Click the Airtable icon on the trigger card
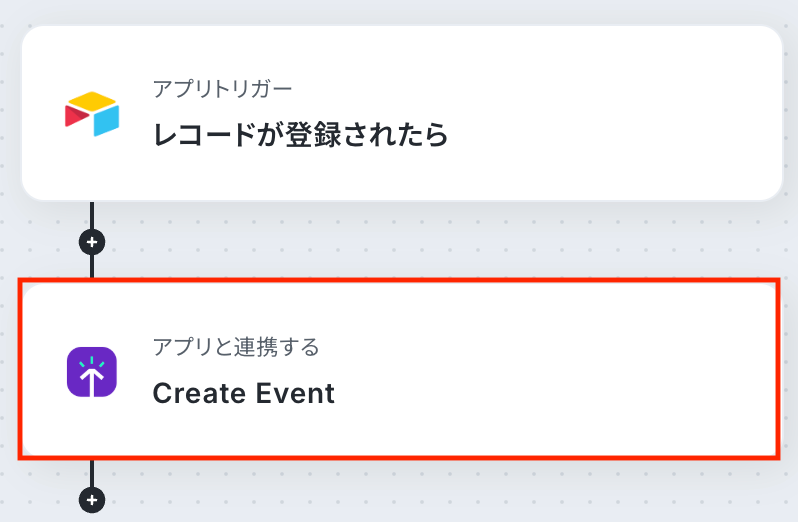The image size is (798, 522). pos(91,114)
